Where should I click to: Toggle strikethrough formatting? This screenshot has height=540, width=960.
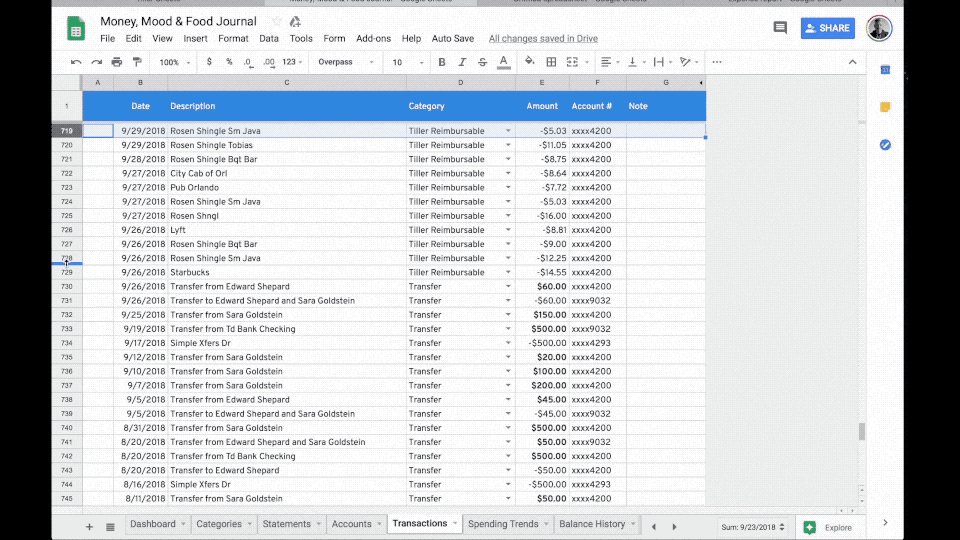(482, 62)
